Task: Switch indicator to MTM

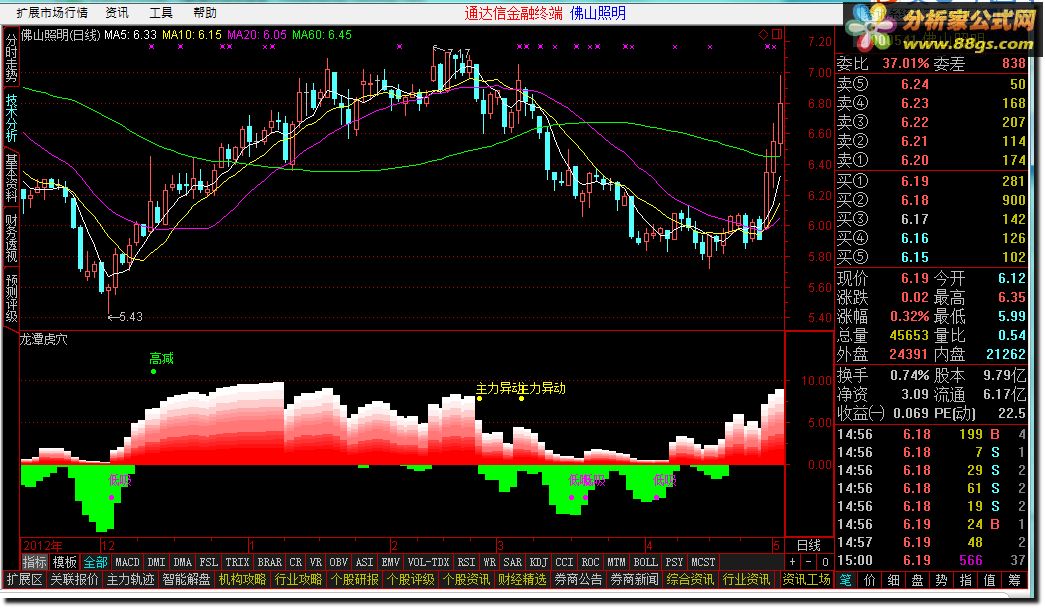Action: 616,562
